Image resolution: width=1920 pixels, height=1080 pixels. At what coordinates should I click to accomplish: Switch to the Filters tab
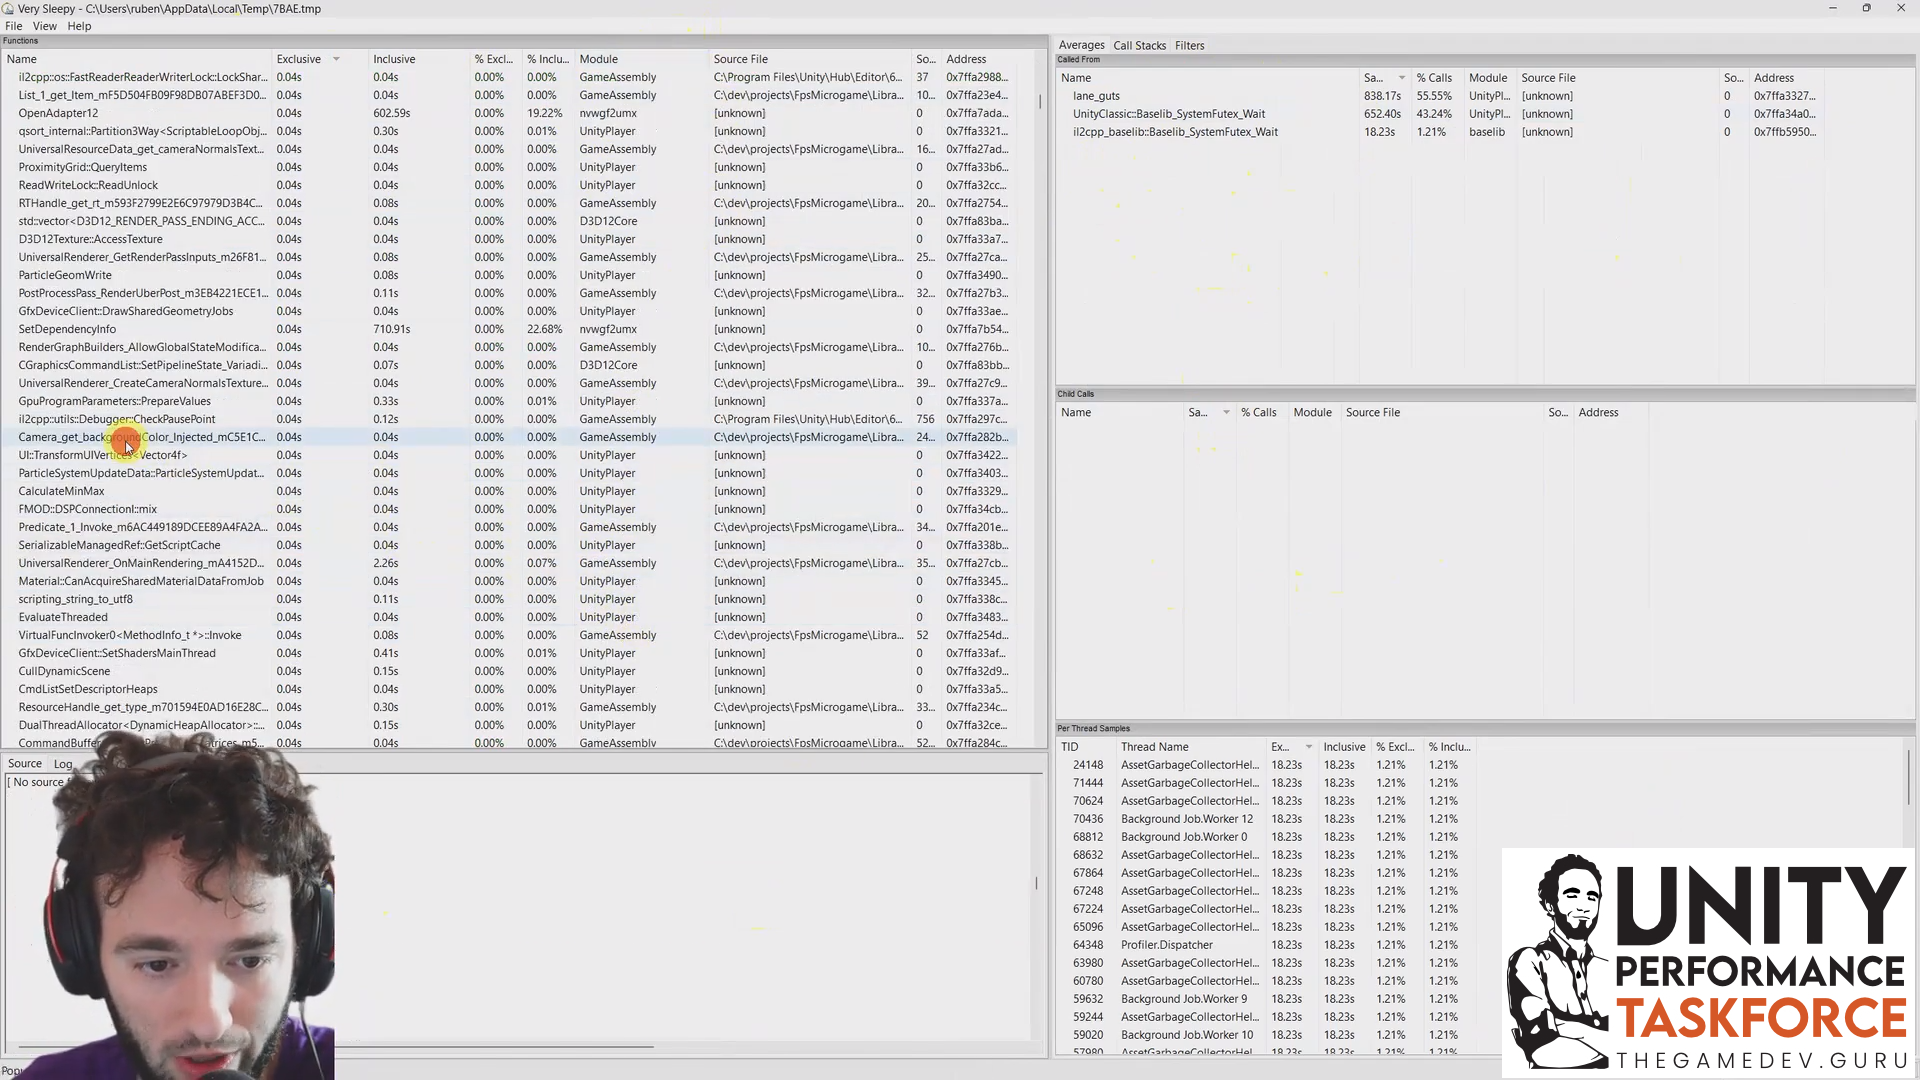click(1189, 45)
